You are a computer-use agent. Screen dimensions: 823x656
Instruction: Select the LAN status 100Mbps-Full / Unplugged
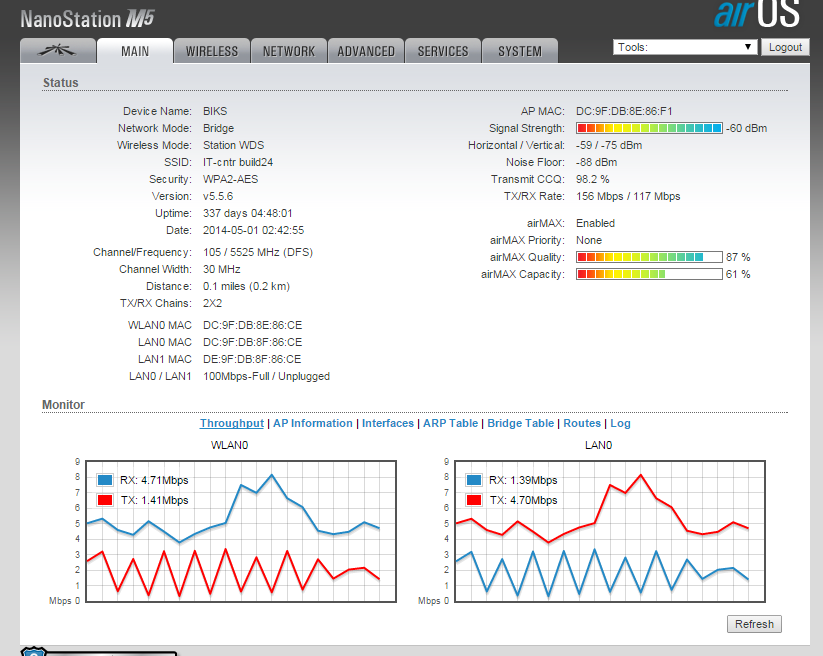click(266, 376)
